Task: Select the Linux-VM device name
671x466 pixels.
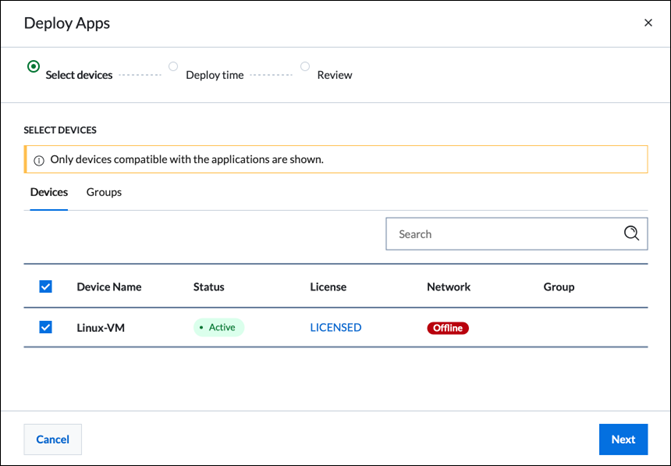Action: click(x=102, y=328)
